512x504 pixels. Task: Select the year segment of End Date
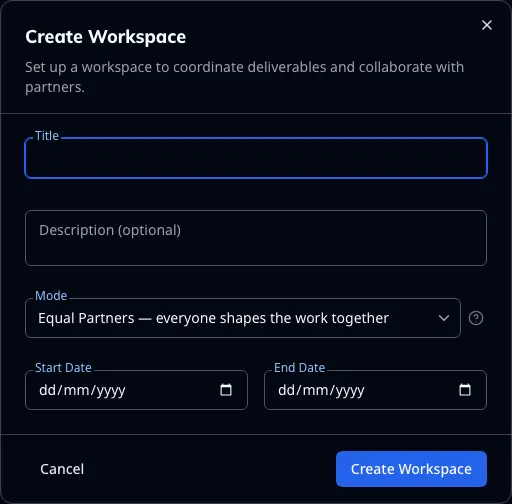coord(350,391)
